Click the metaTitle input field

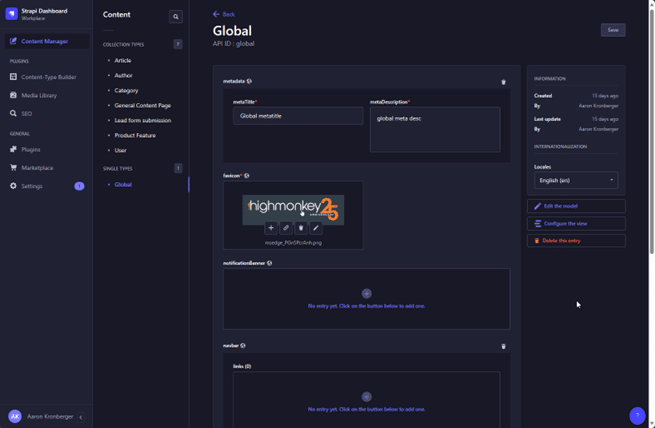pos(298,116)
